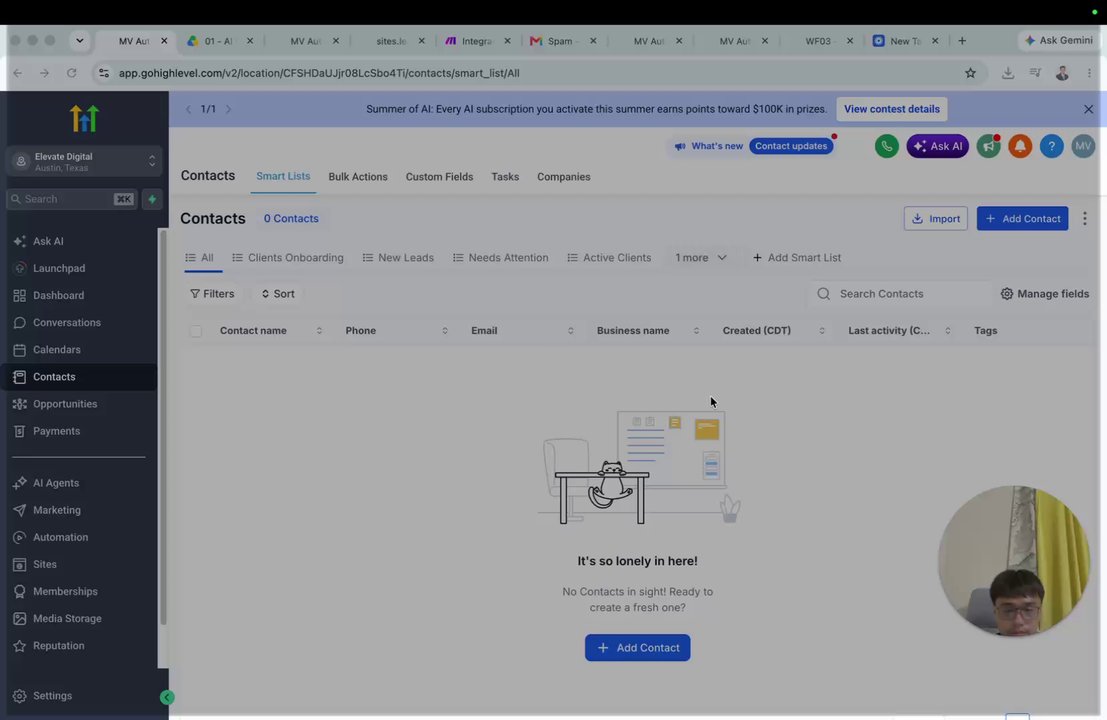Open Manage fields gear option
Screen dimensions: 1107x720
(x=1045, y=294)
